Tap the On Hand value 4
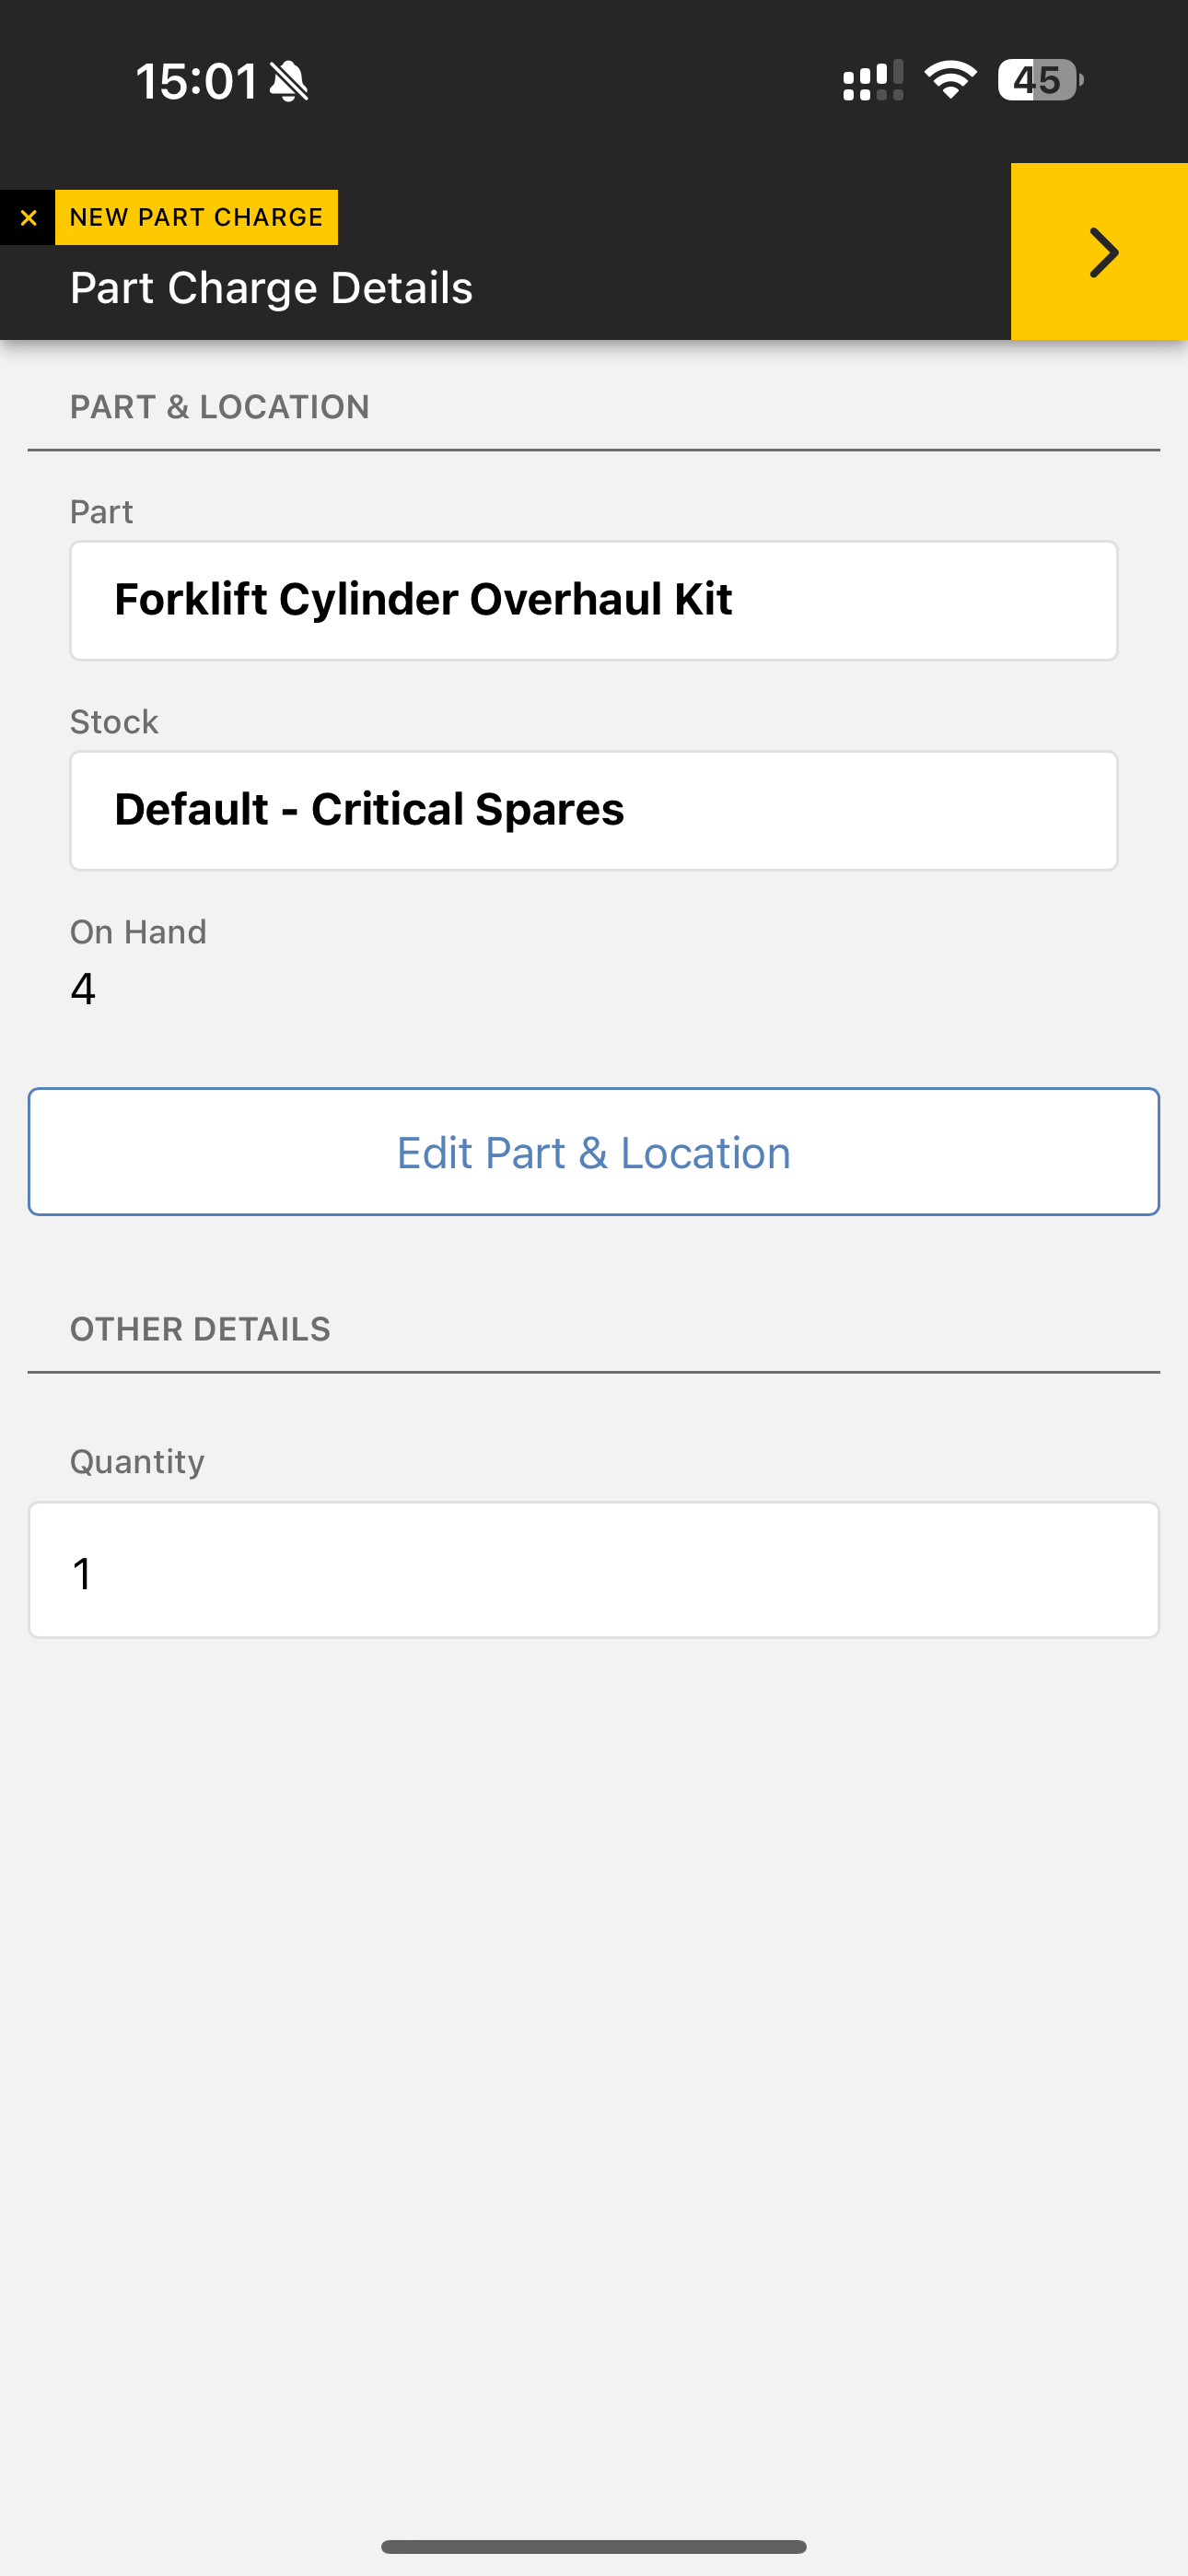 [83, 989]
